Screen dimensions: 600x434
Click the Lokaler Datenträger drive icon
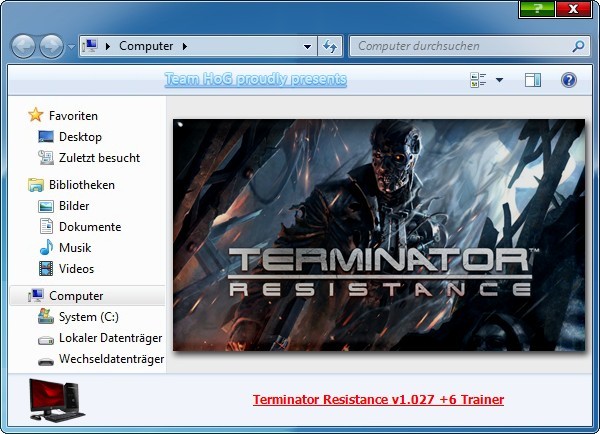click(46, 339)
